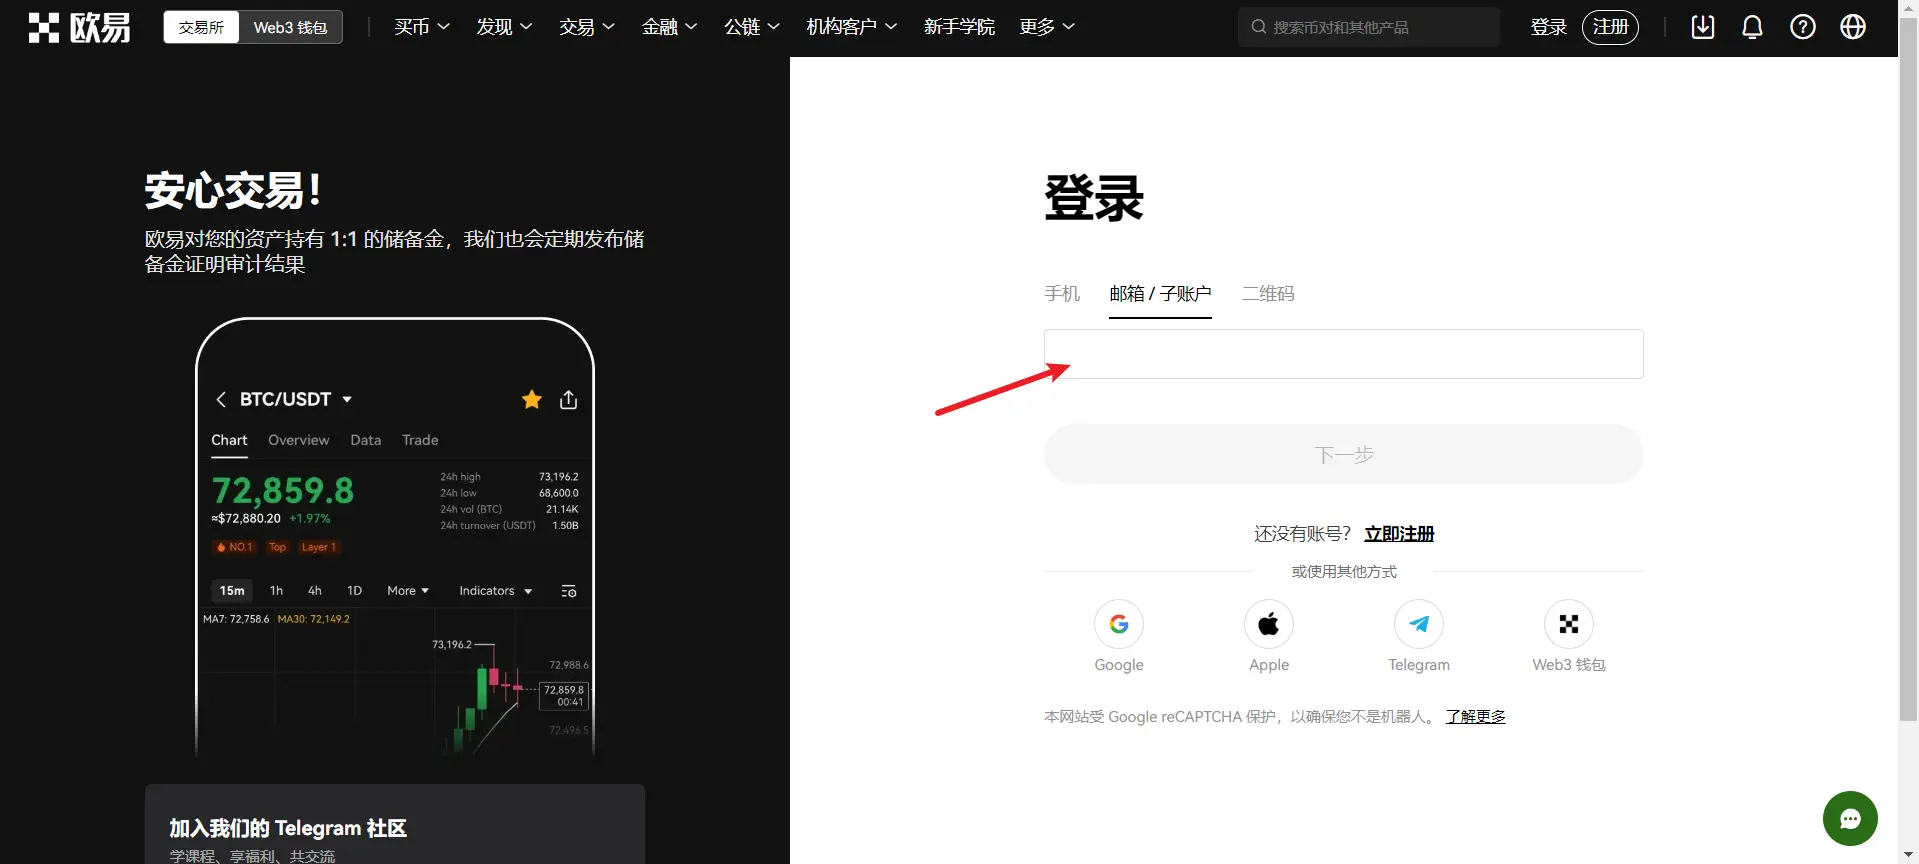The height and width of the screenshot is (864, 1919).
Task: Click the 下一步 button
Action: tap(1343, 454)
